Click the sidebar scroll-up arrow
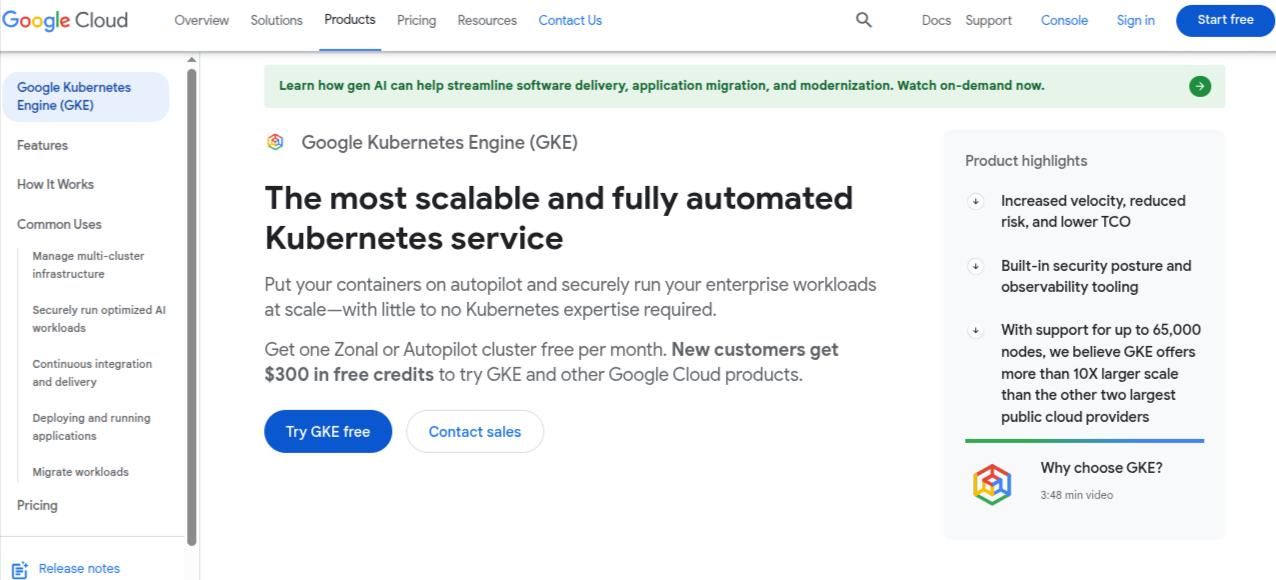This screenshot has height=580, width=1276. click(x=192, y=60)
